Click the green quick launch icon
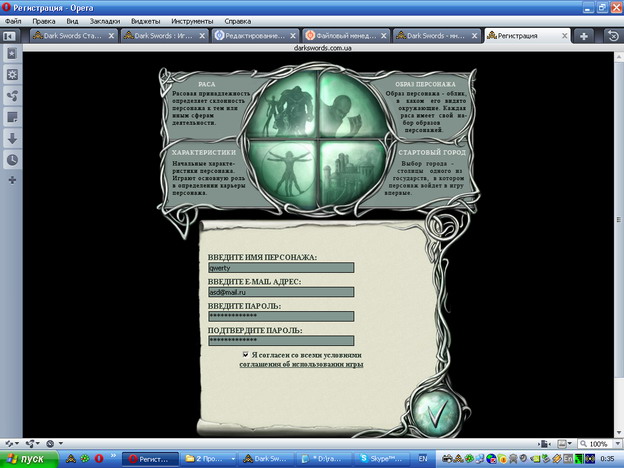 (85, 459)
